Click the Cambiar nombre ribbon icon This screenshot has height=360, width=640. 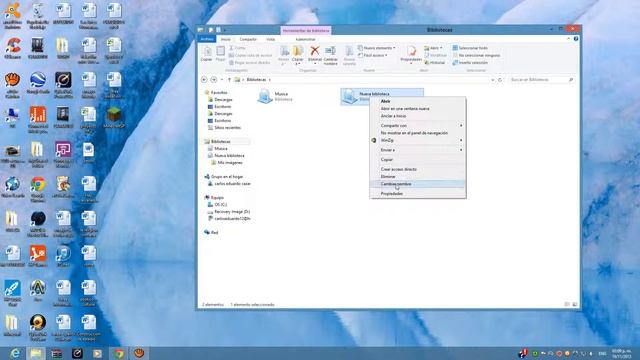(x=331, y=55)
